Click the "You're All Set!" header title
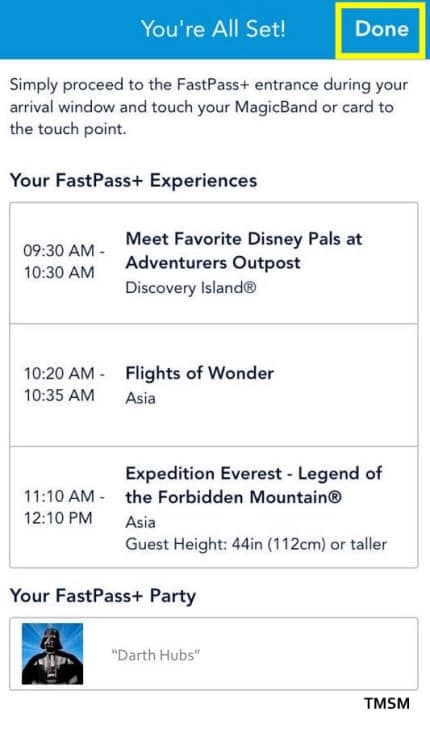This screenshot has height=741, width=430. click(x=213, y=29)
